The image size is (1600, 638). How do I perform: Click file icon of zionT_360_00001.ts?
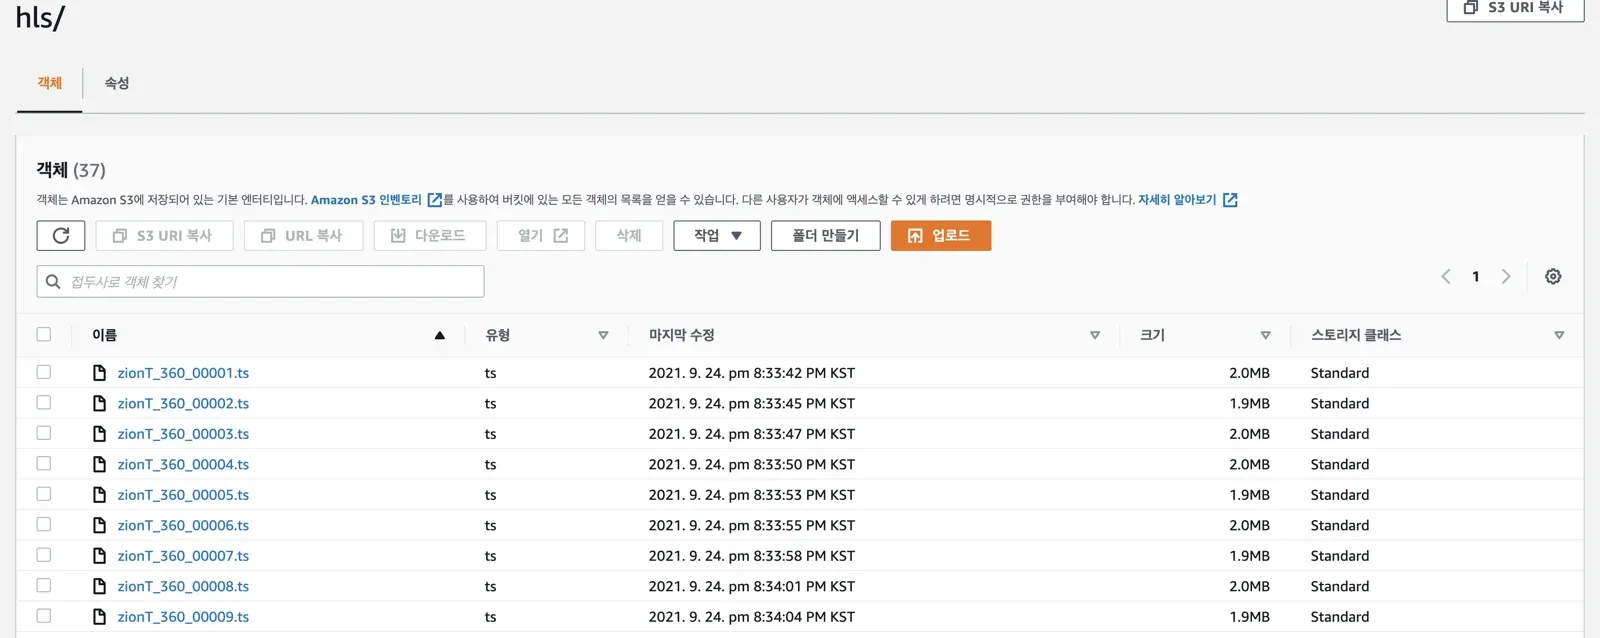99,373
